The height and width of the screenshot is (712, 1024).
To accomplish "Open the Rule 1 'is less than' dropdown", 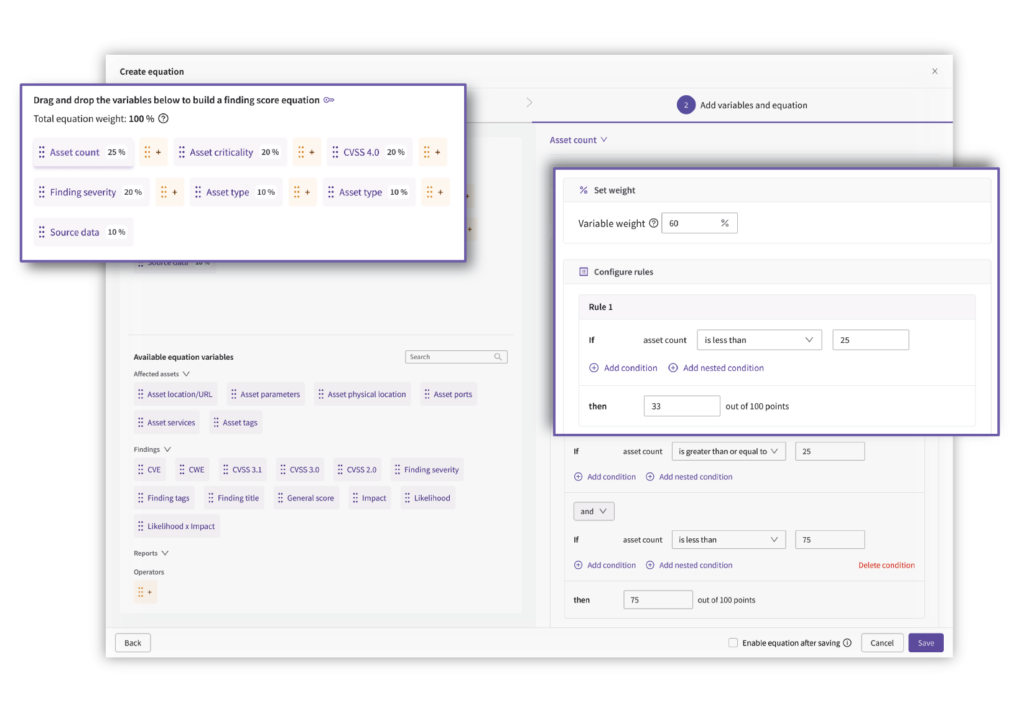I will [x=758, y=340].
